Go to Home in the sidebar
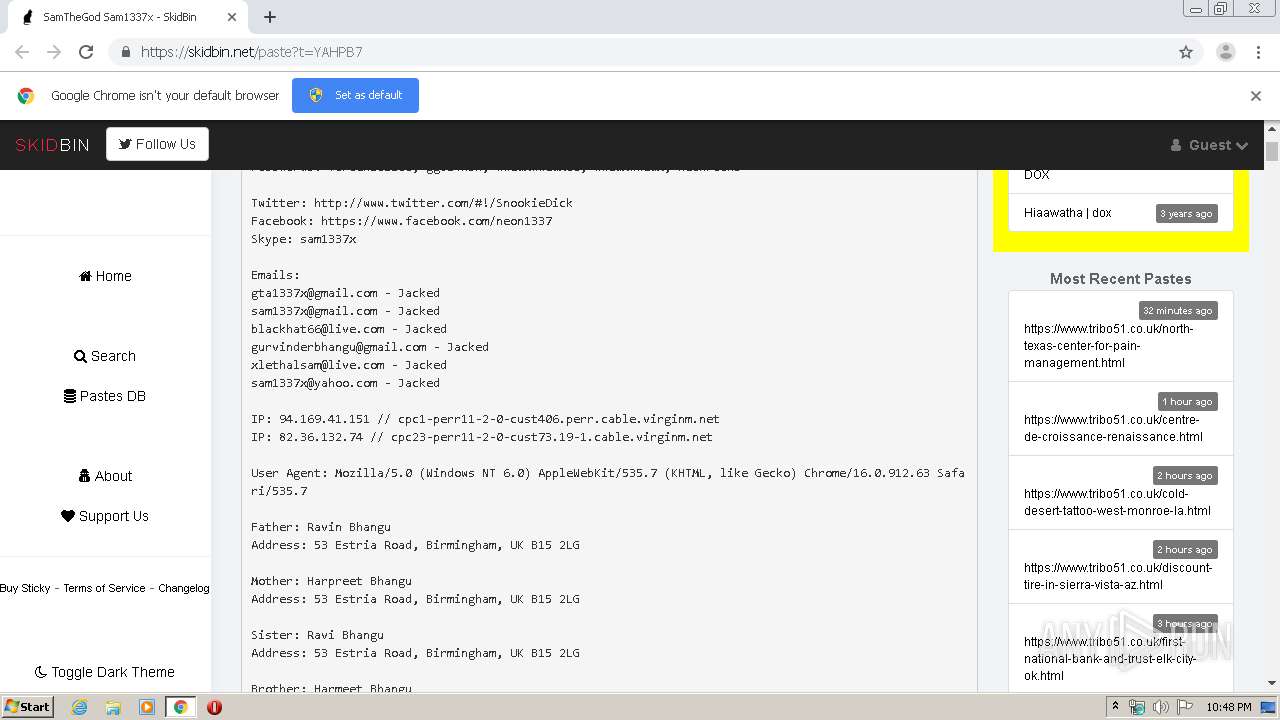The height and width of the screenshot is (720, 1280). 105,276
